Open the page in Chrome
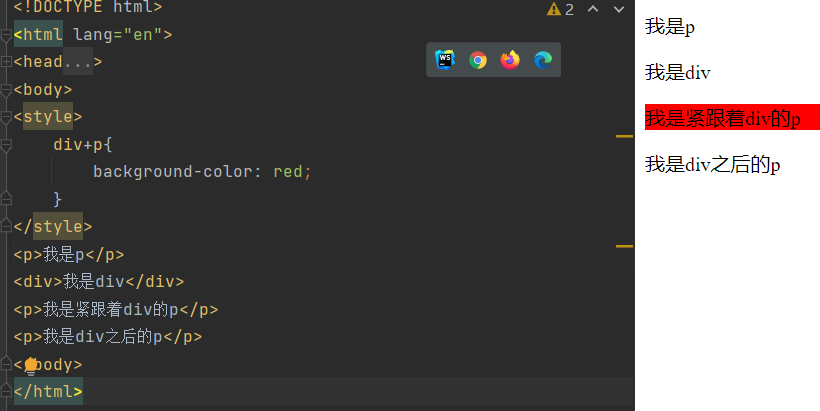This screenshot has height=411, width=820. (x=478, y=60)
